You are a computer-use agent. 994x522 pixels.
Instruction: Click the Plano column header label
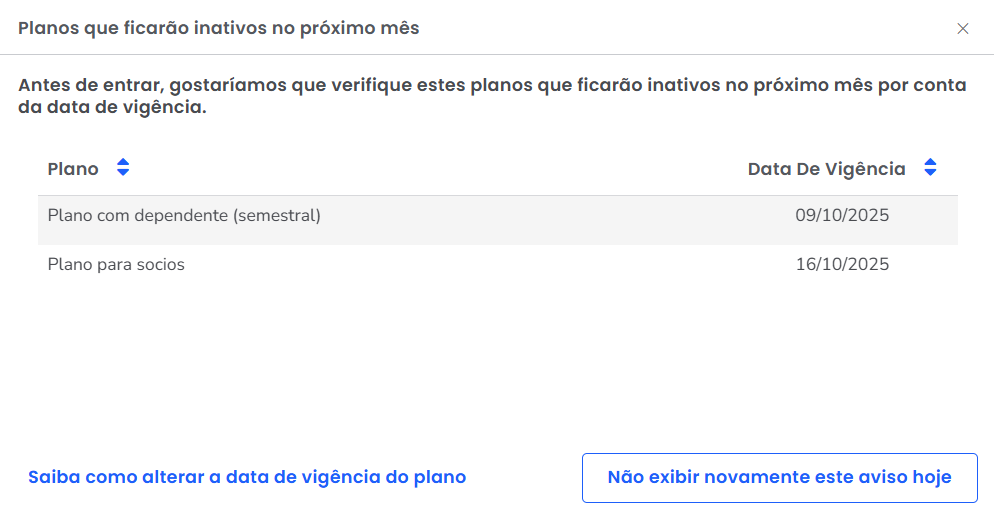click(73, 169)
